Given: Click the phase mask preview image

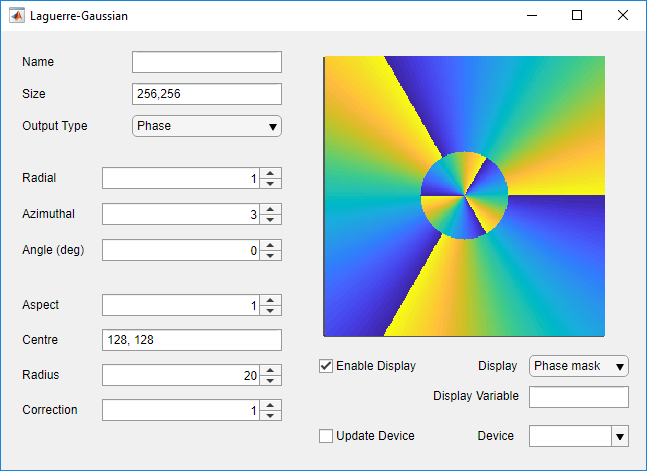Looking at the screenshot, I should 464,195.
